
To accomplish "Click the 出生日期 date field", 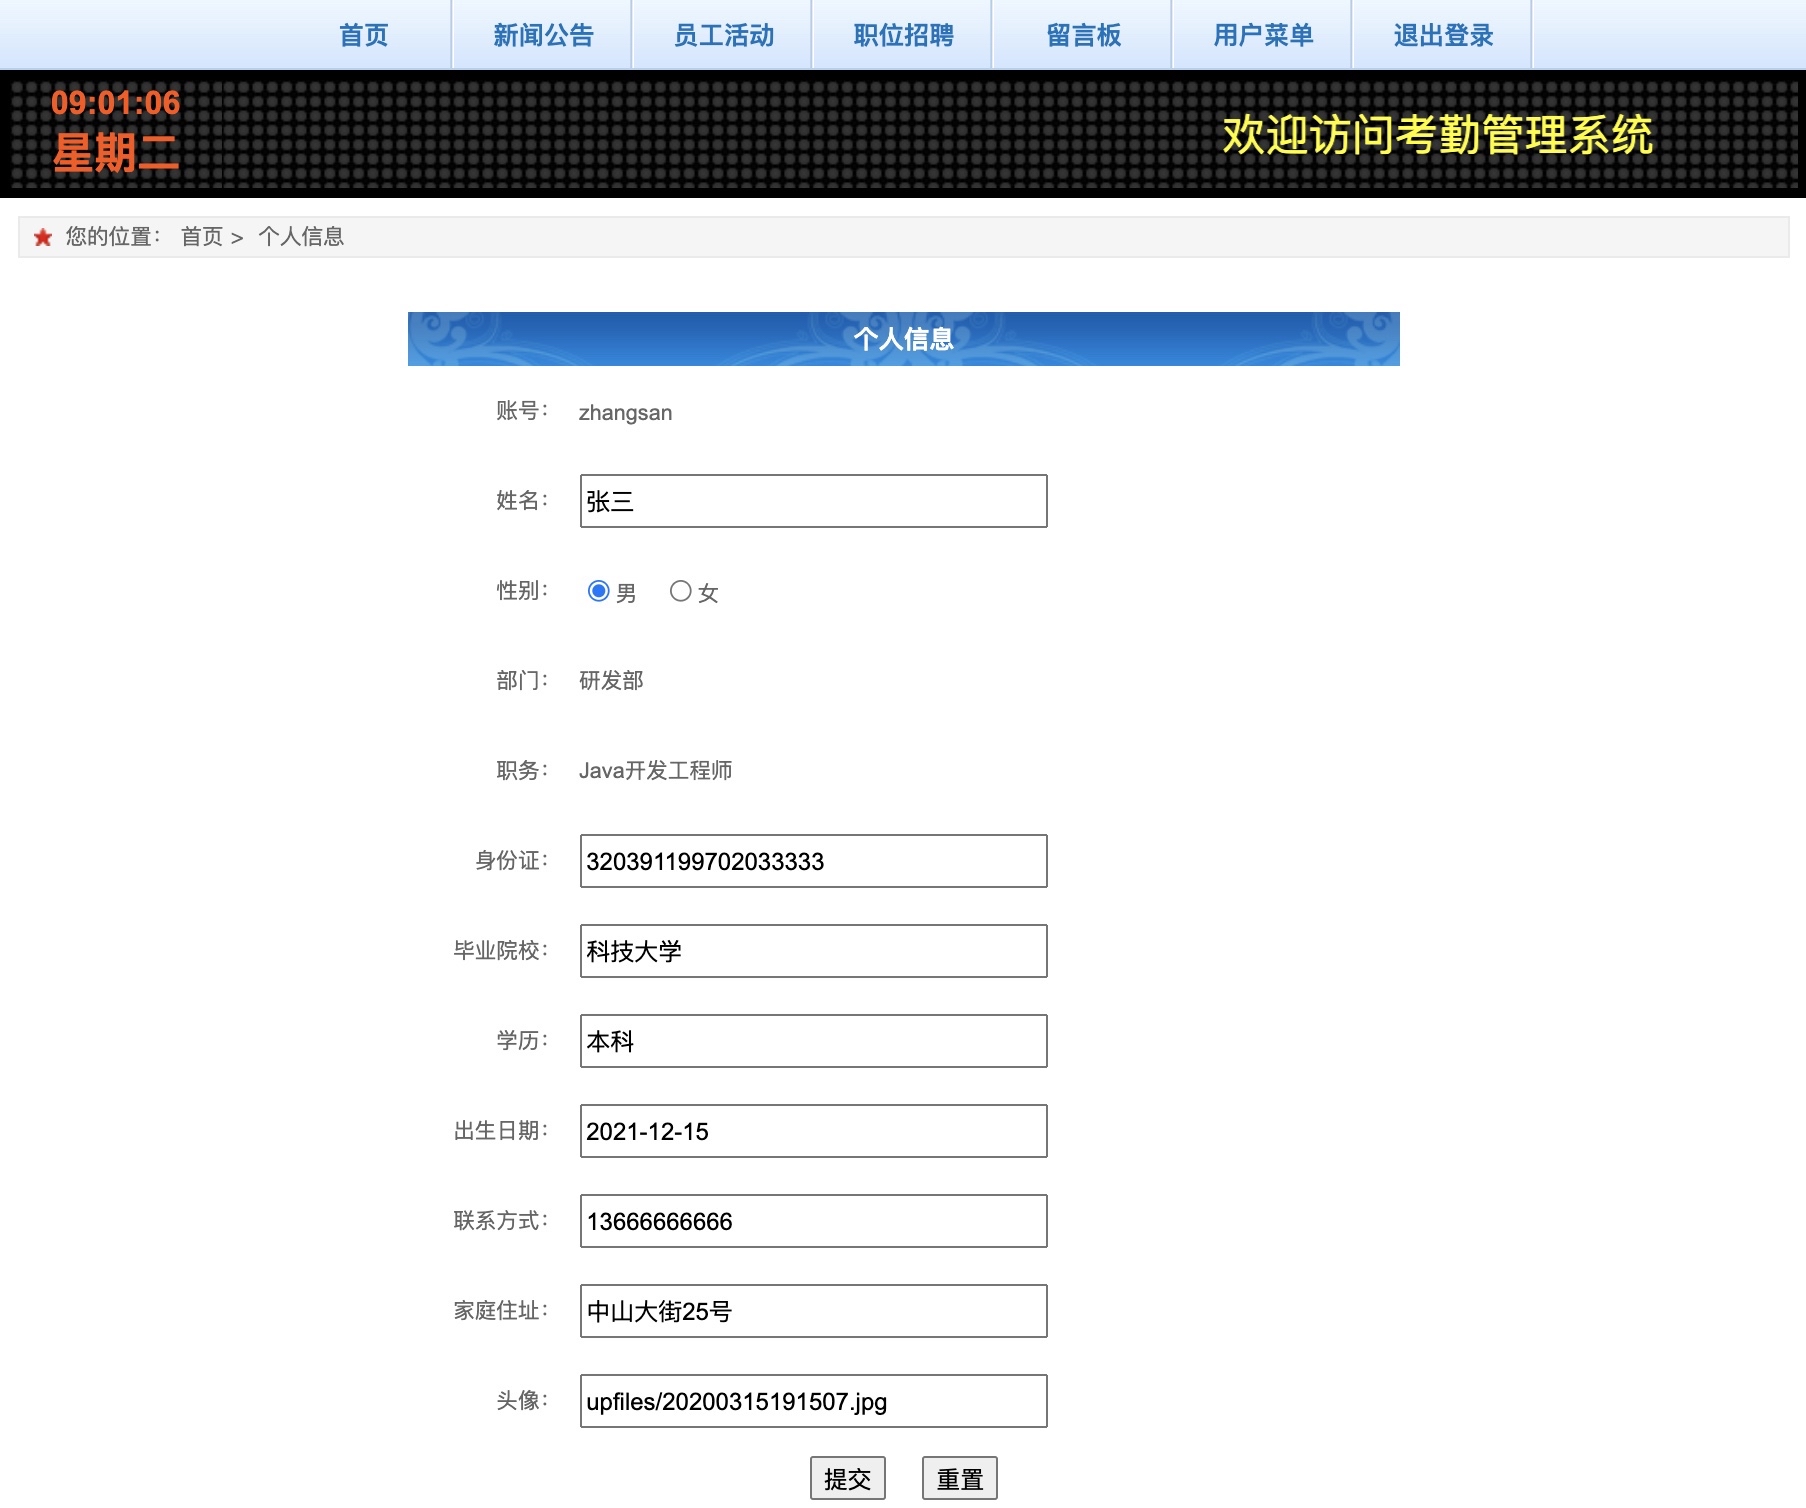I will click(x=812, y=1131).
